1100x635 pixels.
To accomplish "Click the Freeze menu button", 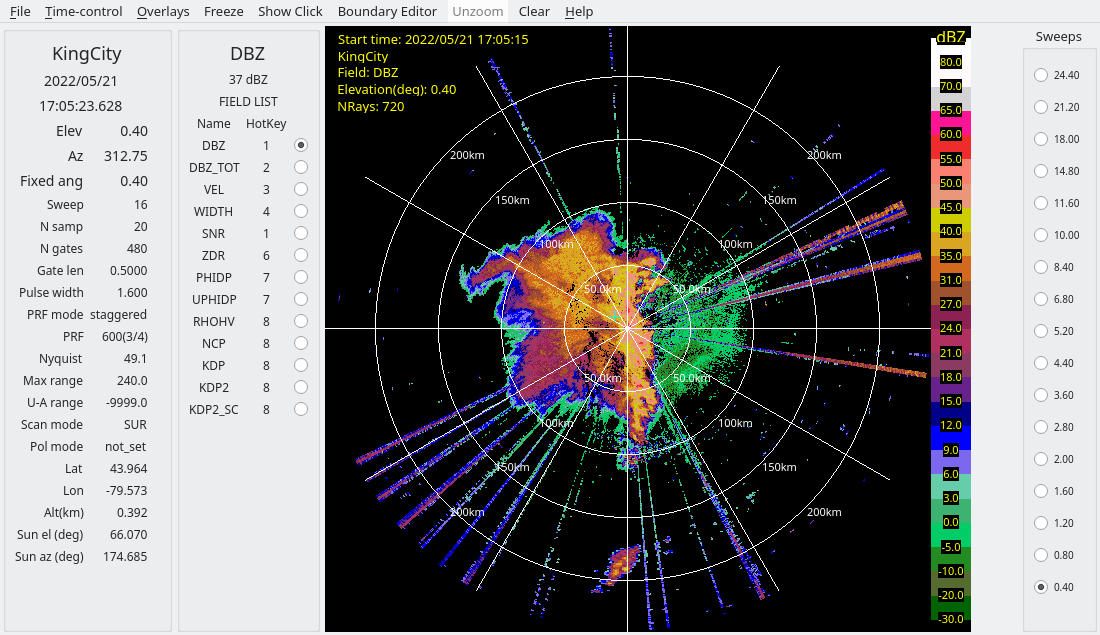I will [223, 12].
